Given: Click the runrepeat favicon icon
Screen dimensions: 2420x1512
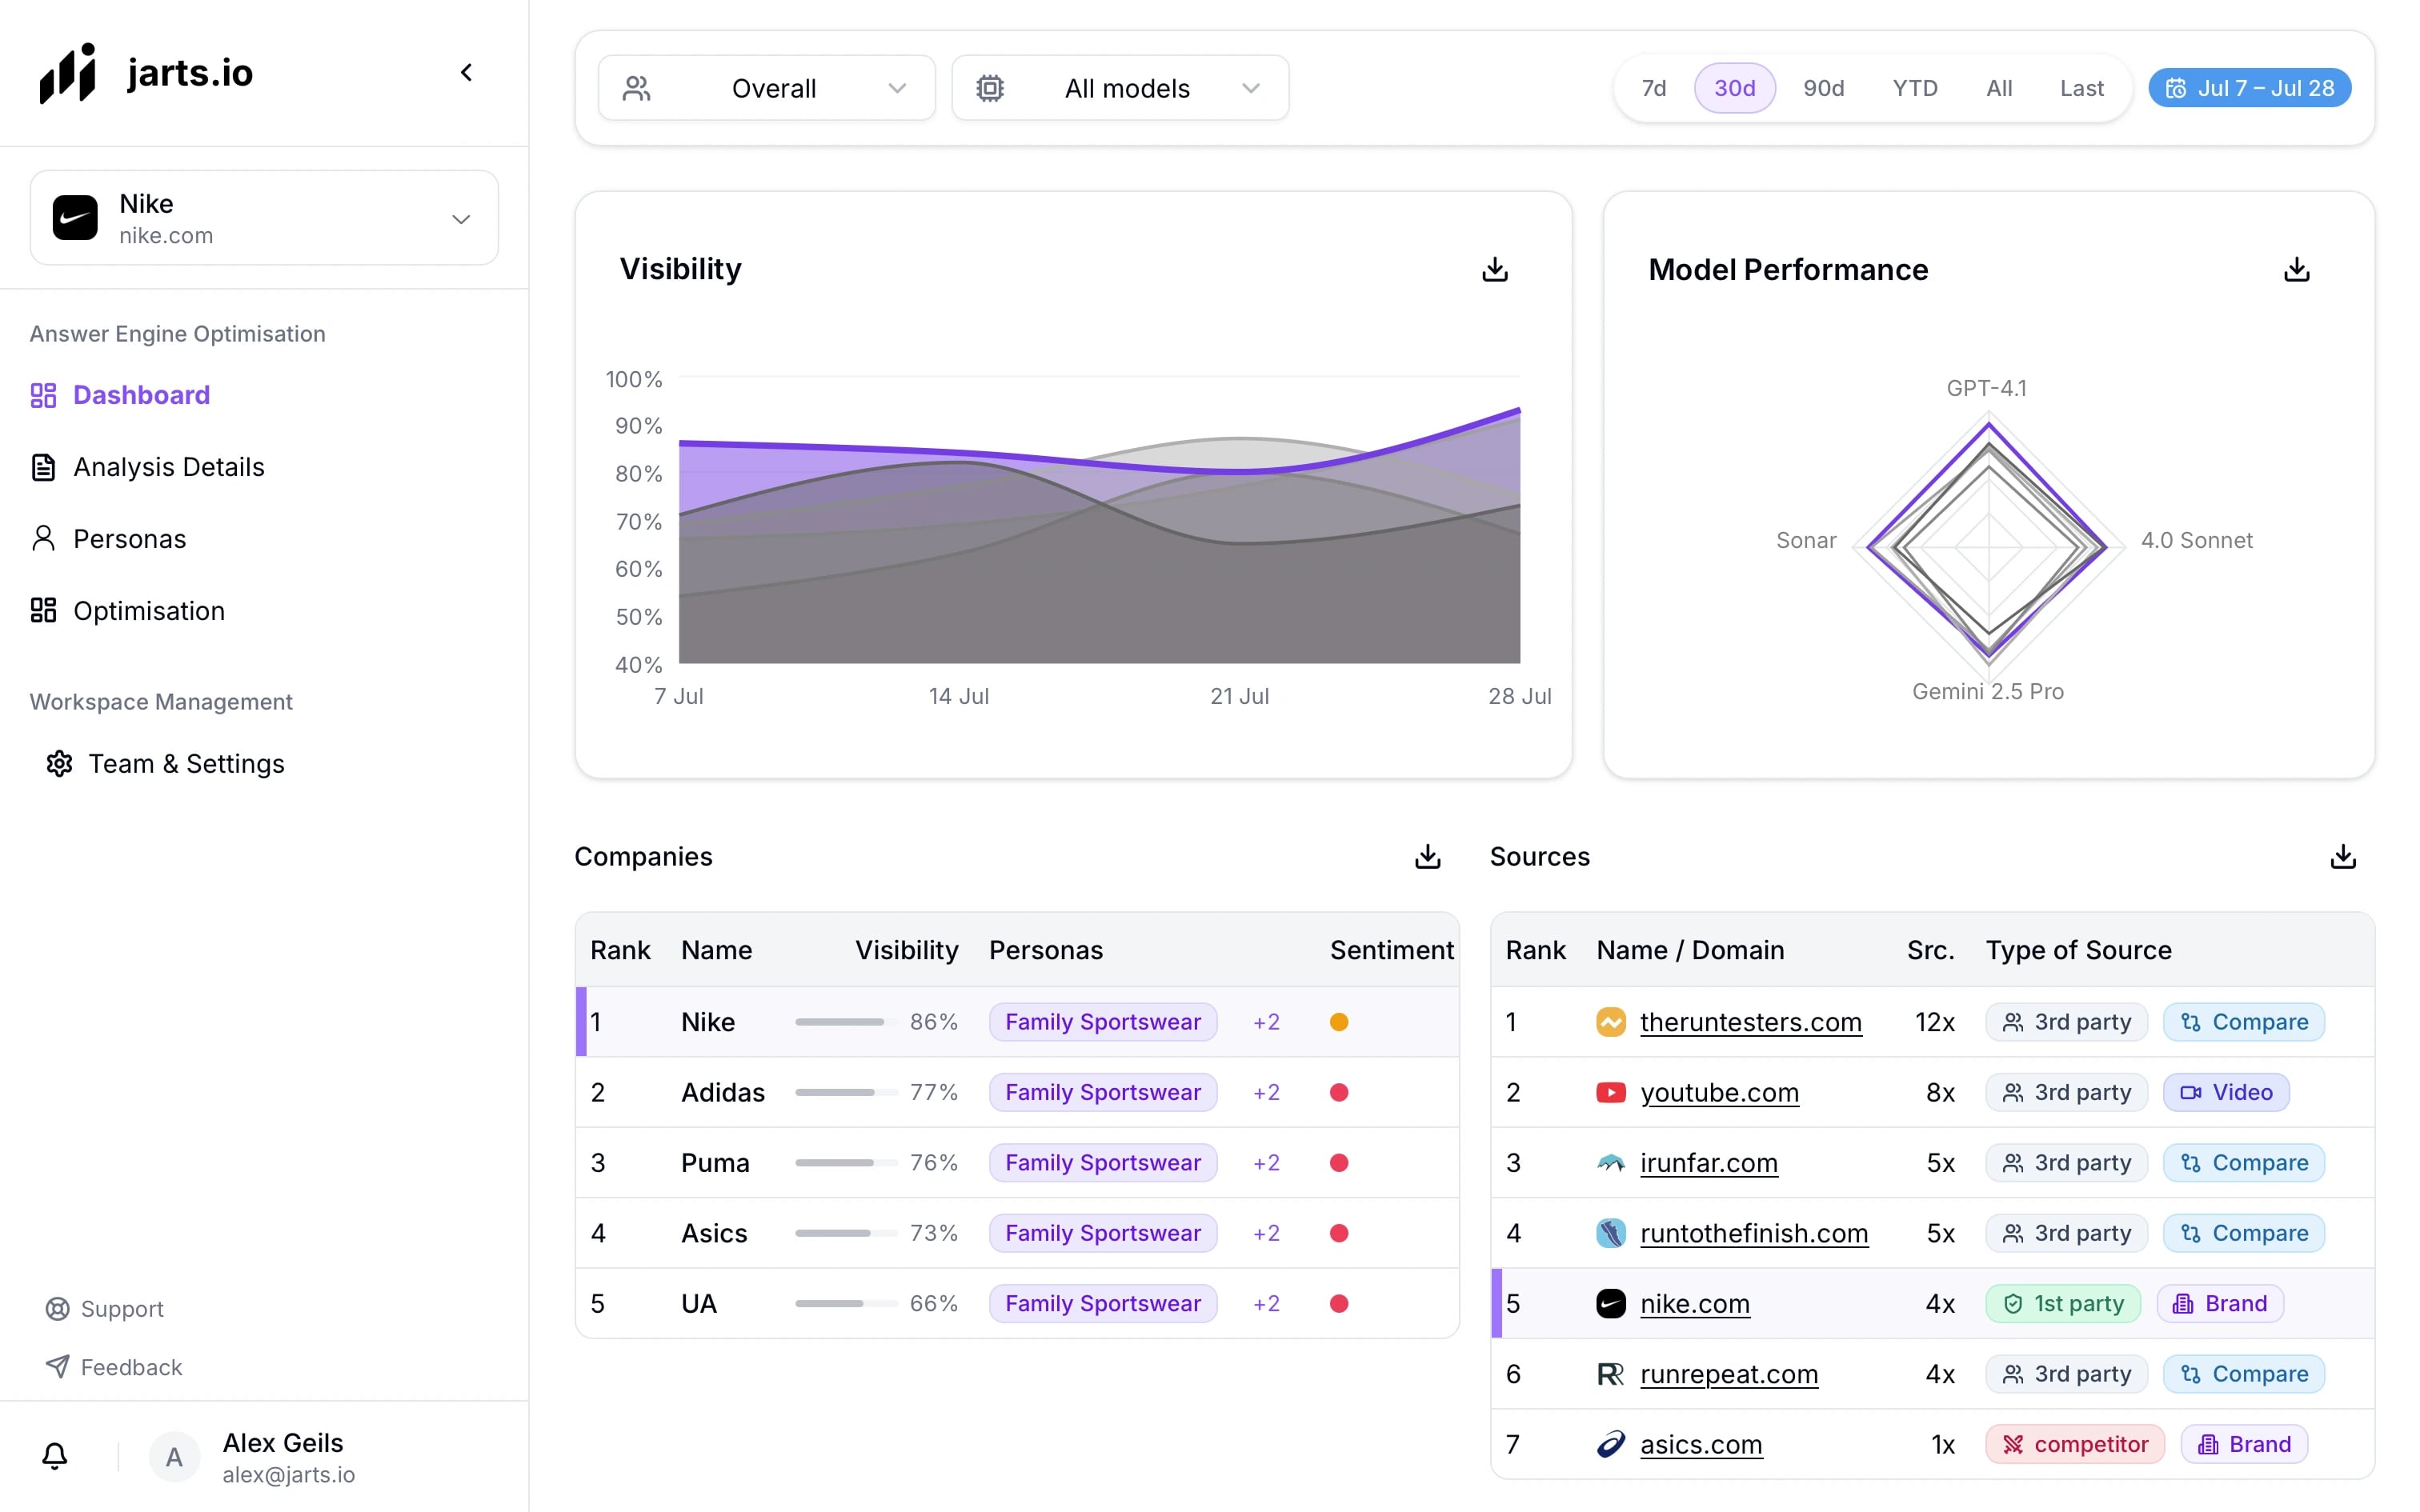Looking at the screenshot, I should 1611,1374.
